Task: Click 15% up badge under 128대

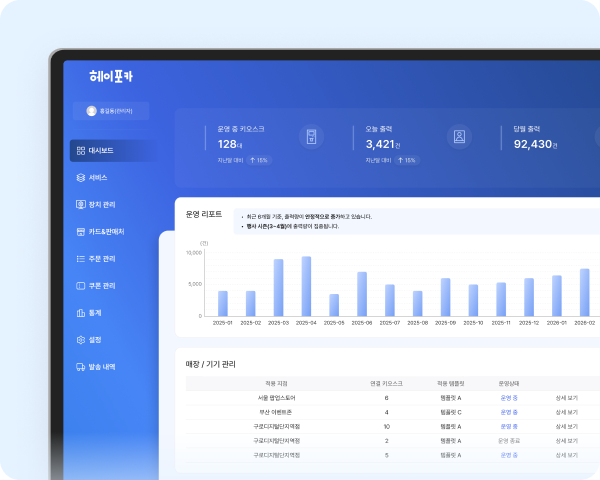Action: coord(259,160)
